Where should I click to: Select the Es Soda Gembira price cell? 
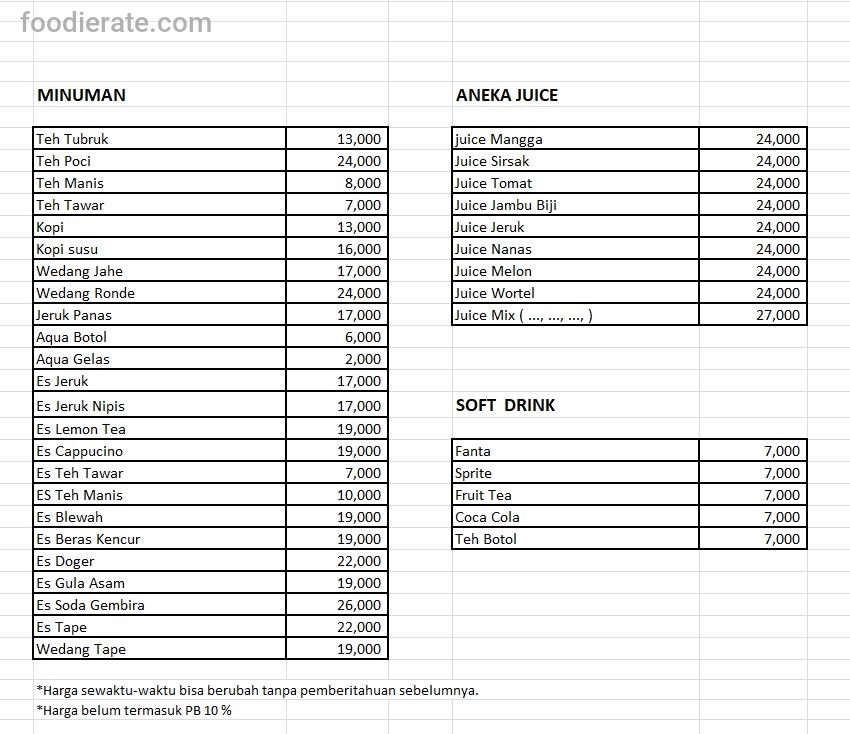click(337, 605)
